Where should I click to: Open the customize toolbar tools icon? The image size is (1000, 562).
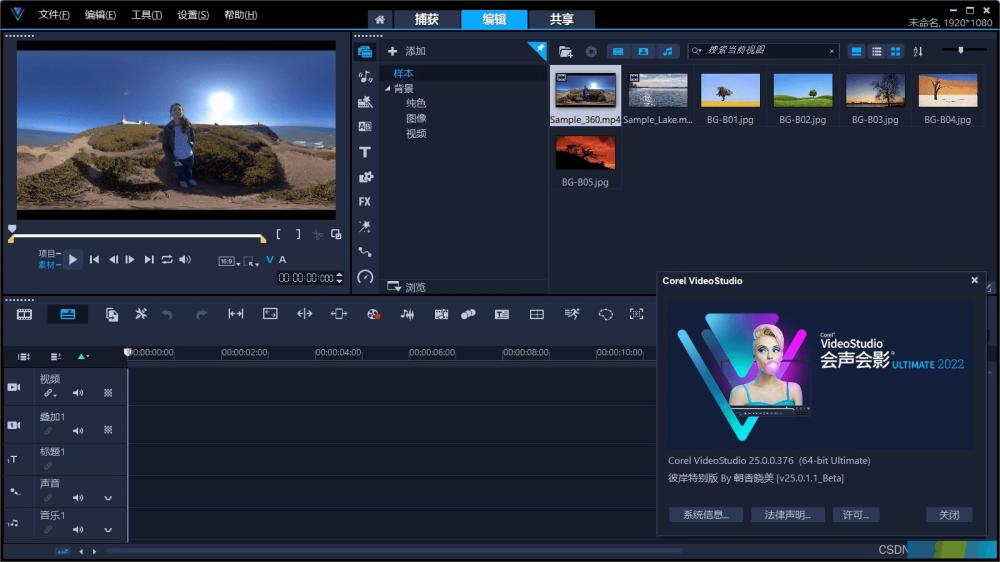[x=141, y=314]
